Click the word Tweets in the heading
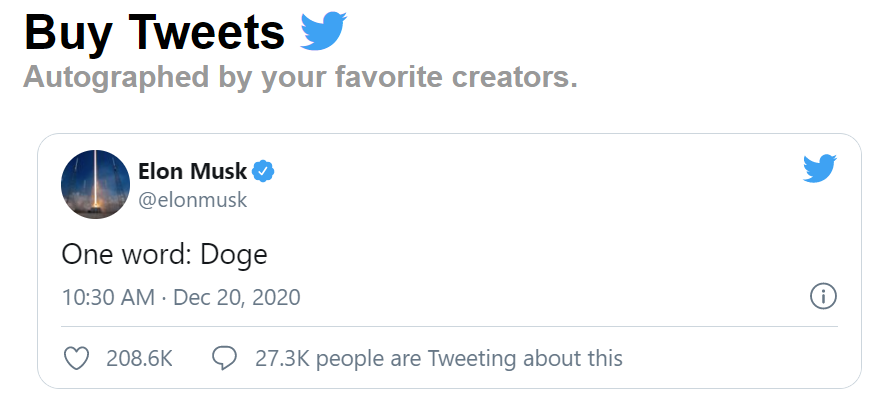 [x=207, y=31]
